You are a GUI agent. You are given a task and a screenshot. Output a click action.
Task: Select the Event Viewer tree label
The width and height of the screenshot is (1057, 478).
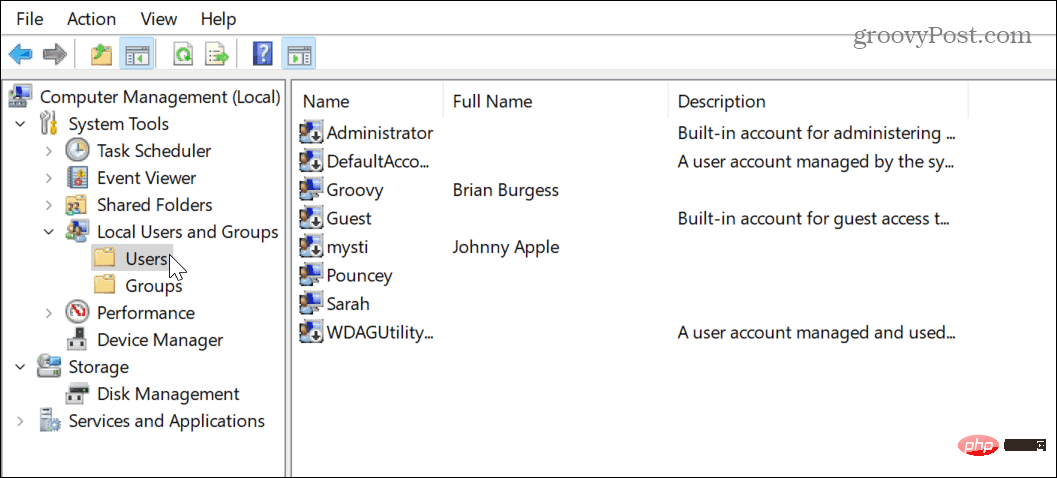(146, 178)
